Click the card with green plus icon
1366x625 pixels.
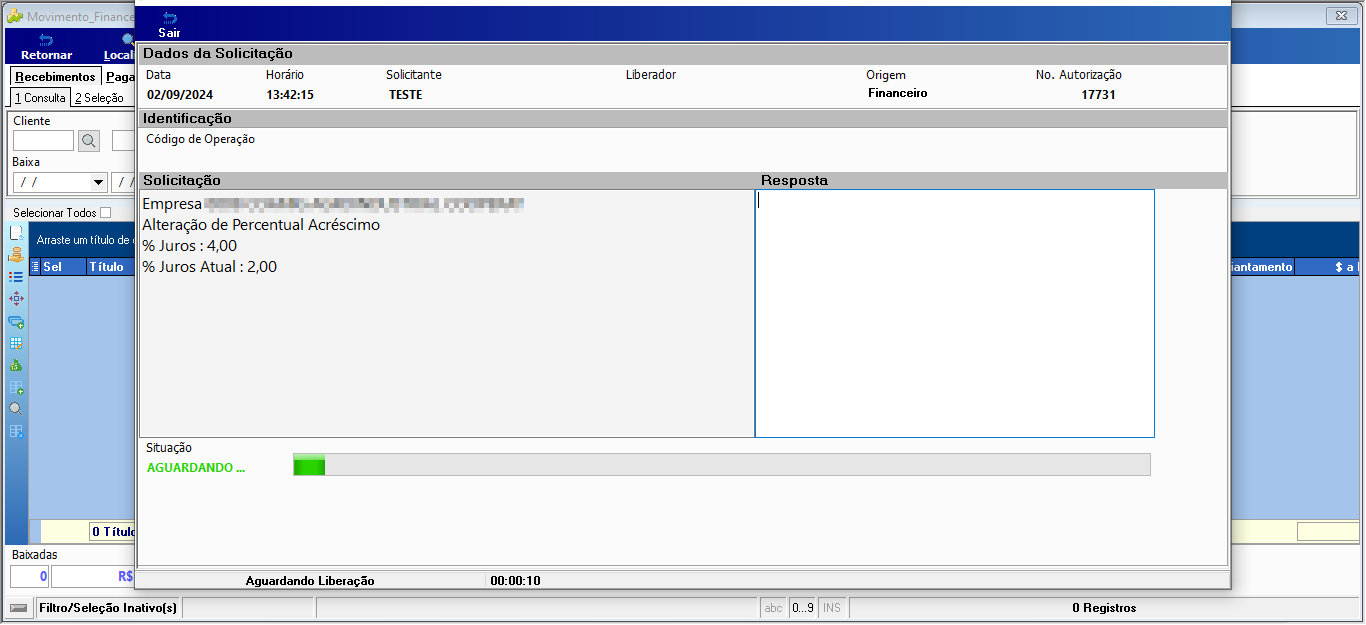[x=16, y=321]
